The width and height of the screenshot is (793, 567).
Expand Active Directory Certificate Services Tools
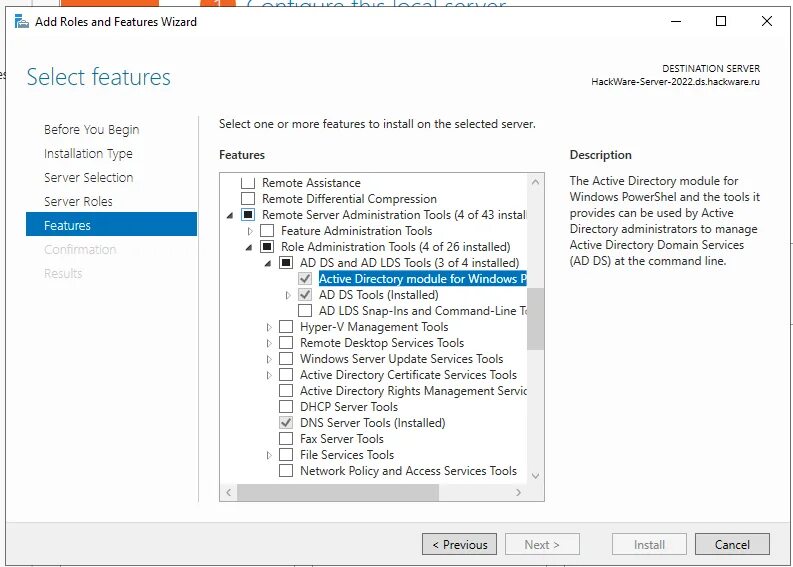(269, 375)
